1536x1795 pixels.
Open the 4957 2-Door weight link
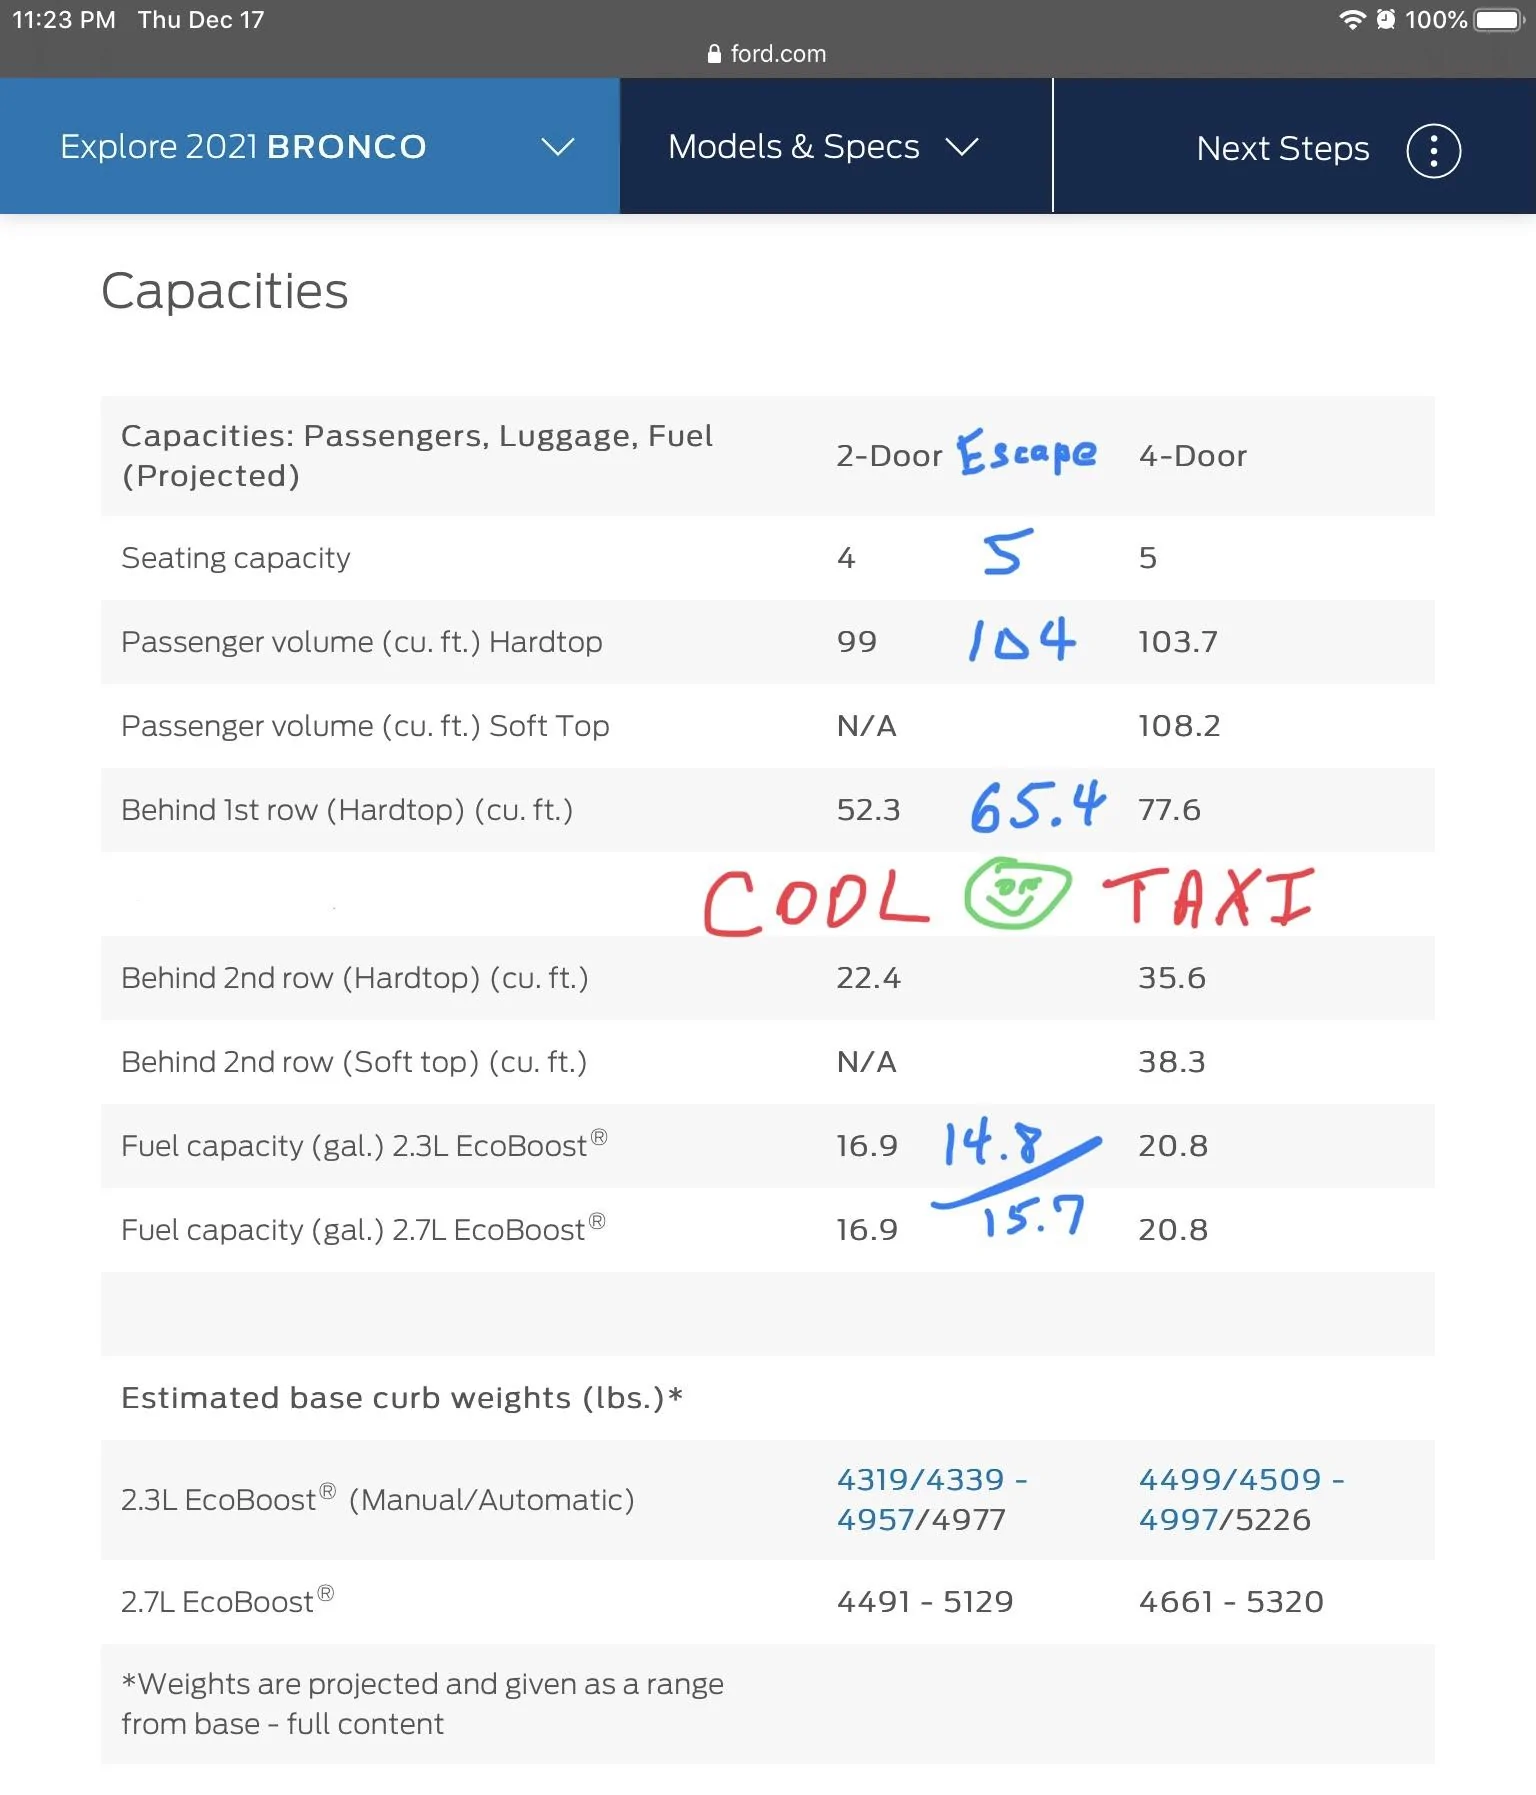(x=876, y=1519)
